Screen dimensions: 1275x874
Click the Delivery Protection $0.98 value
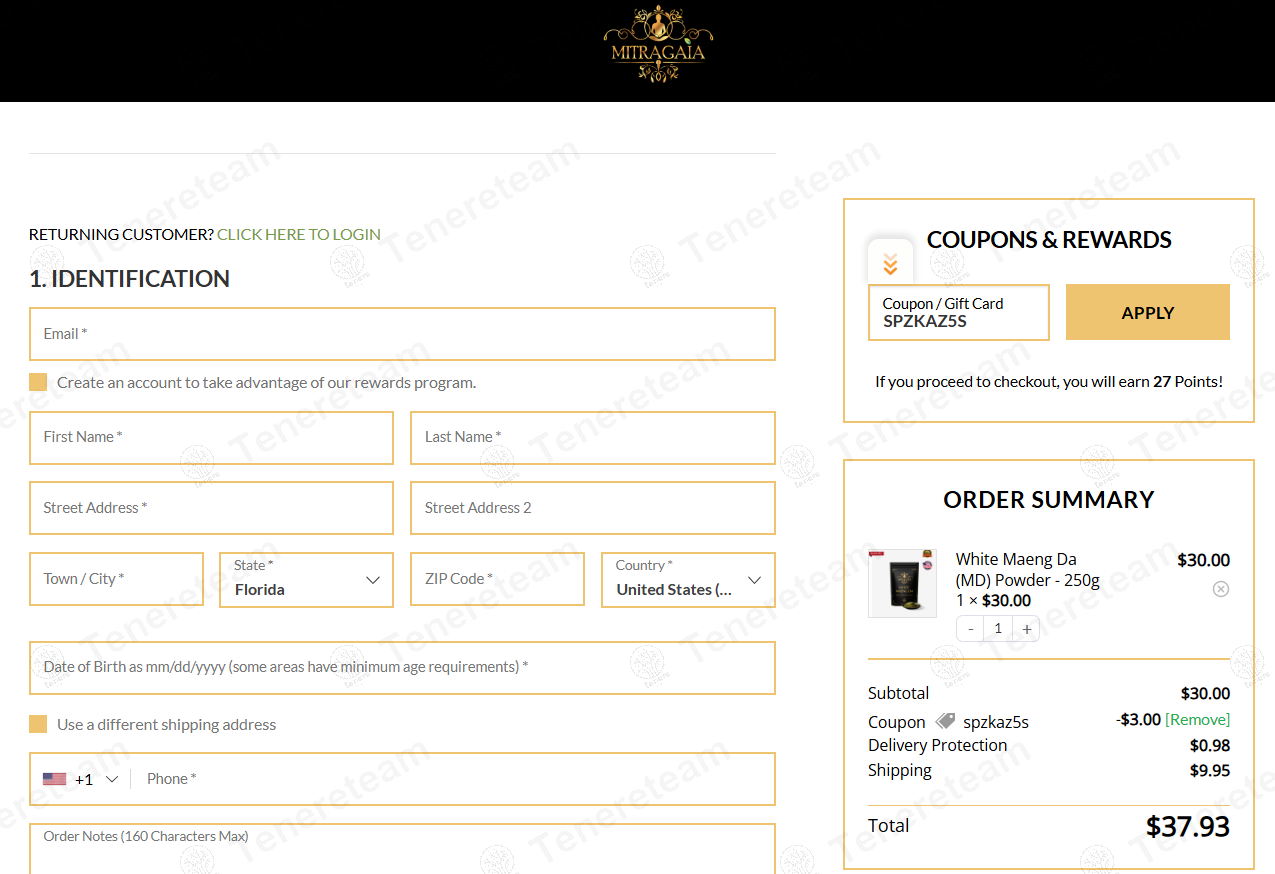[x=1210, y=746]
